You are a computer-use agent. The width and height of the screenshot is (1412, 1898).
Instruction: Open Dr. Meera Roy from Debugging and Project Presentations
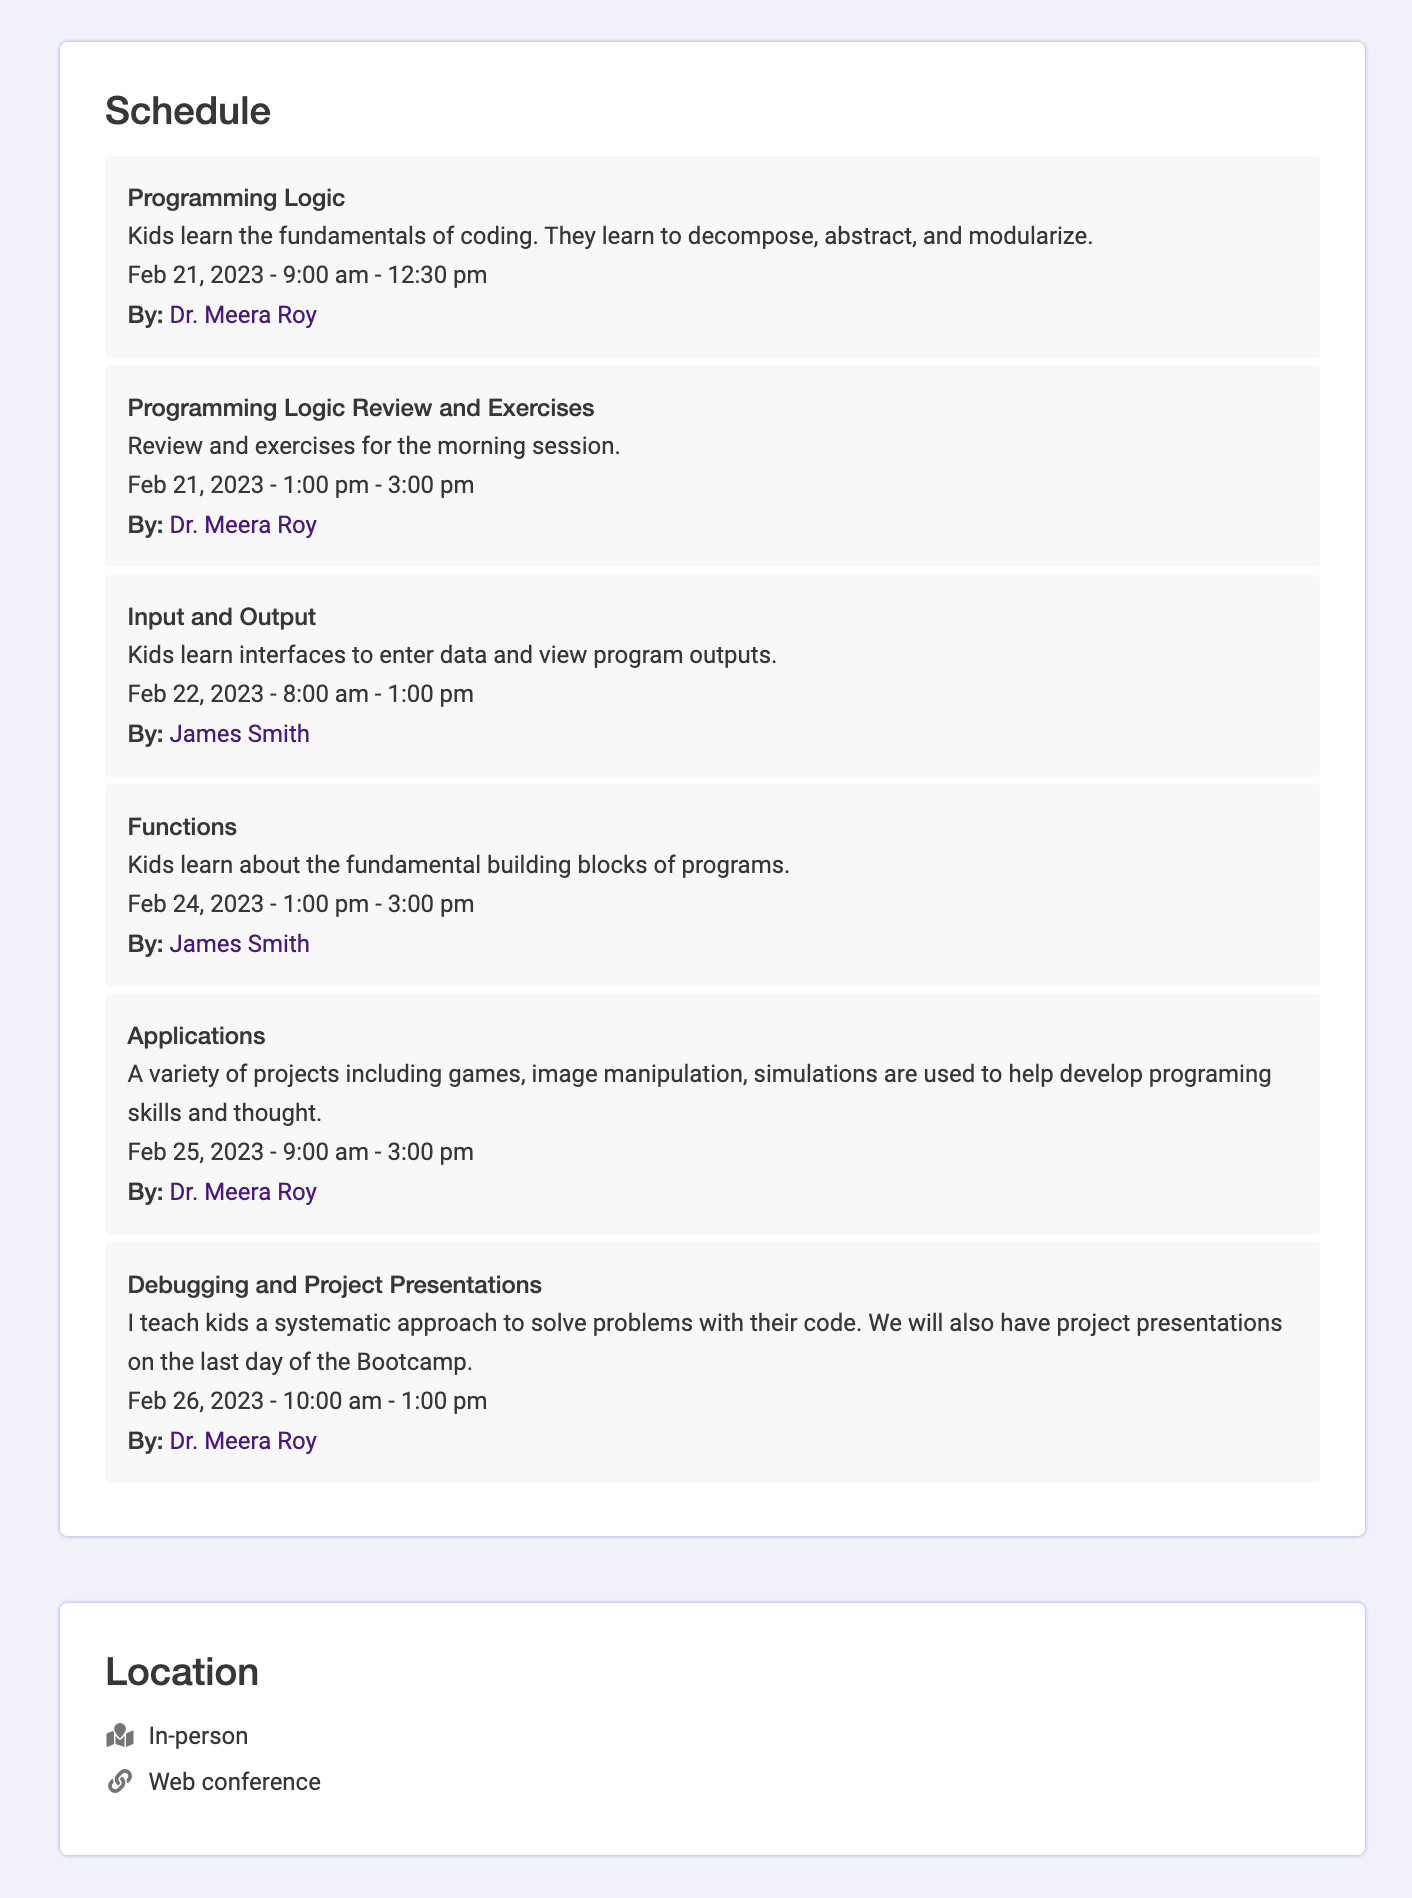pyautogui.click(x=243, y=1440)
